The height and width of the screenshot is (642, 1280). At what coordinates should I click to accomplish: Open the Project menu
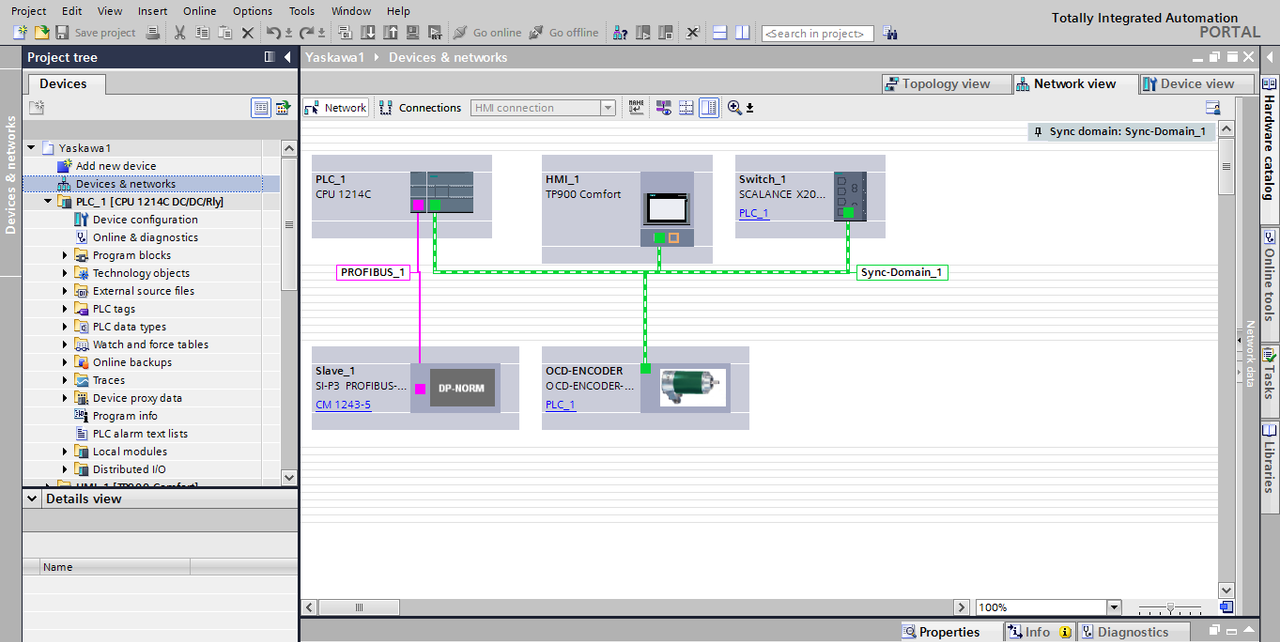(29, 11)
